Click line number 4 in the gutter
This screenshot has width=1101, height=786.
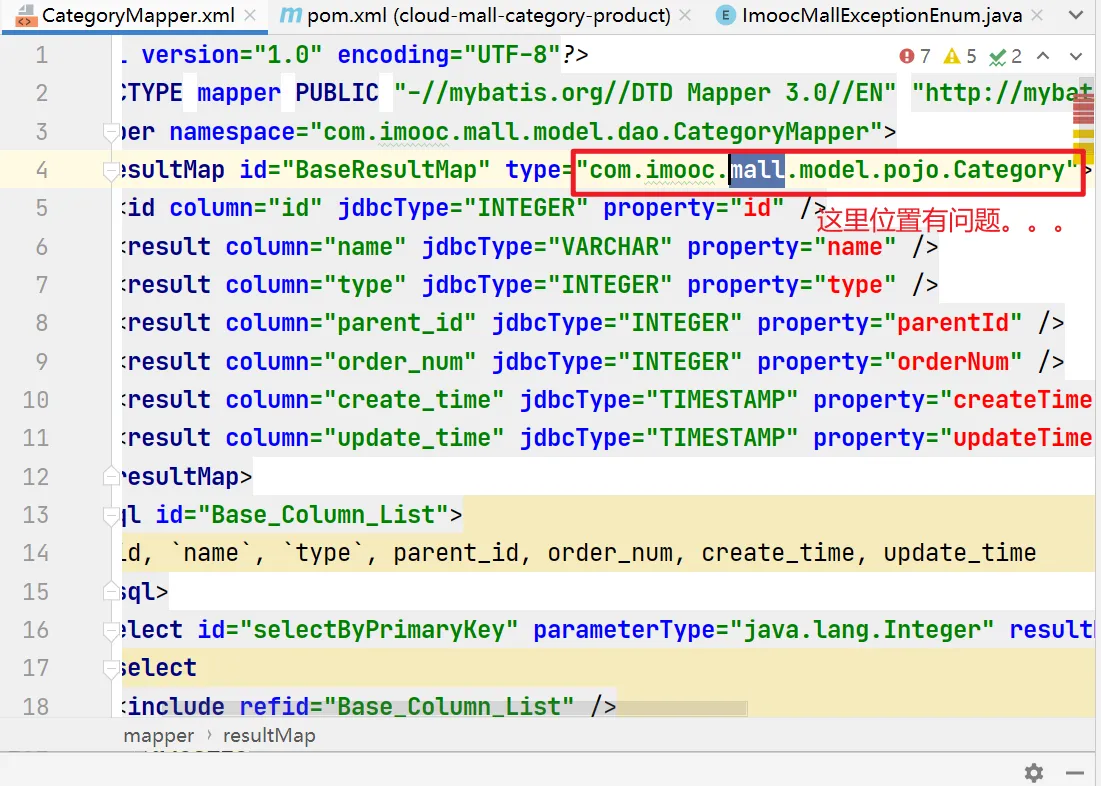tap(42, 170)
